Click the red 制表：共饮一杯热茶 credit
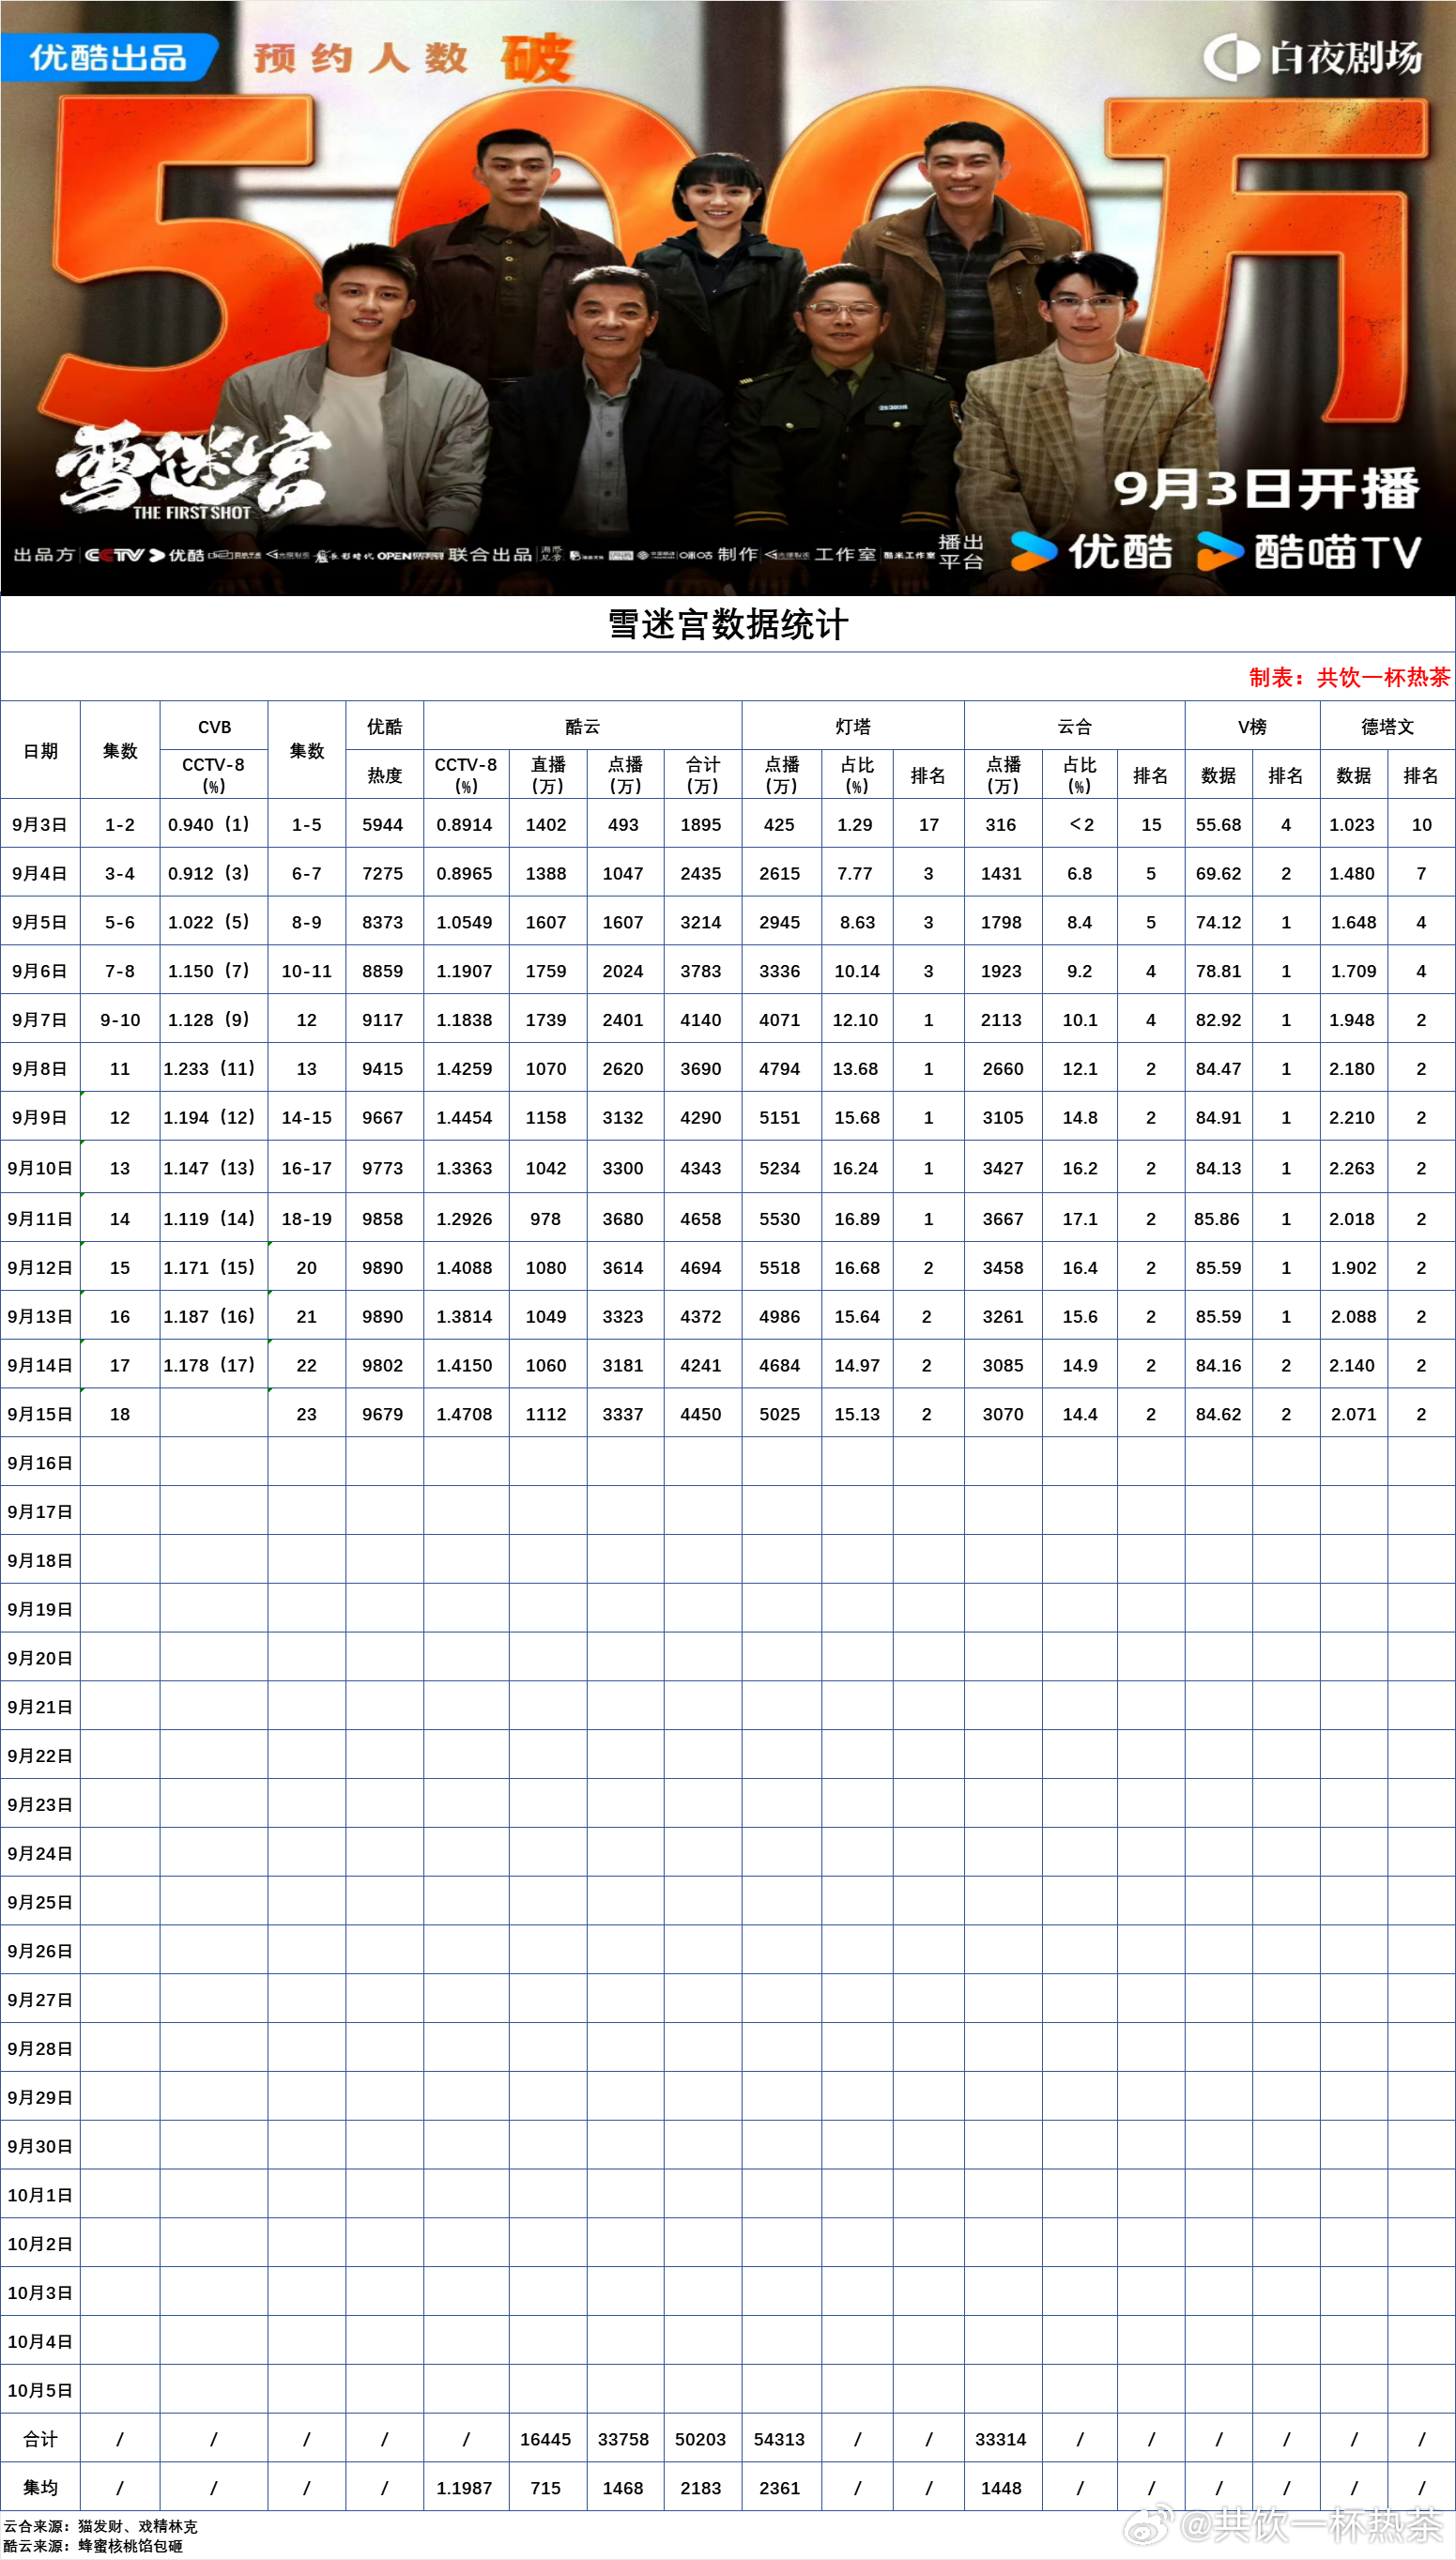Viewport: 1456px width, 2560px height. pyautogui.click(x=1349, y=677)
